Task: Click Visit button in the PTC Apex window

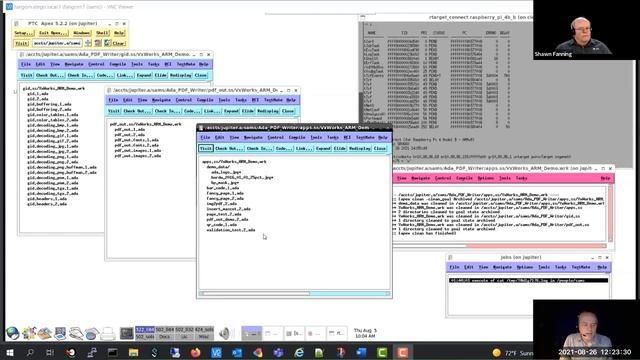Action: coord(22,43)
